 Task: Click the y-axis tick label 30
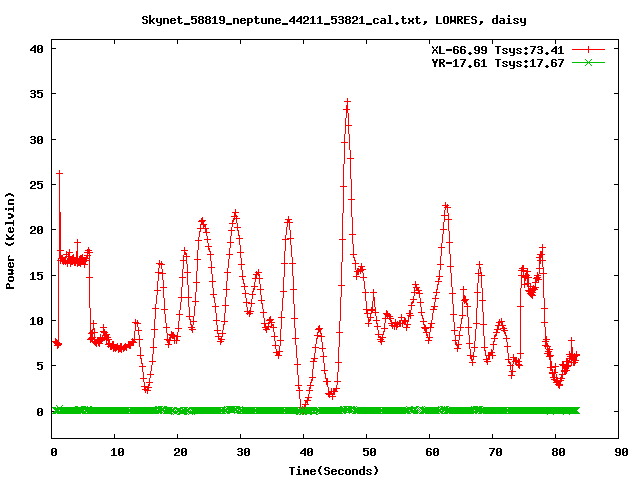click(x=36, y=140)
